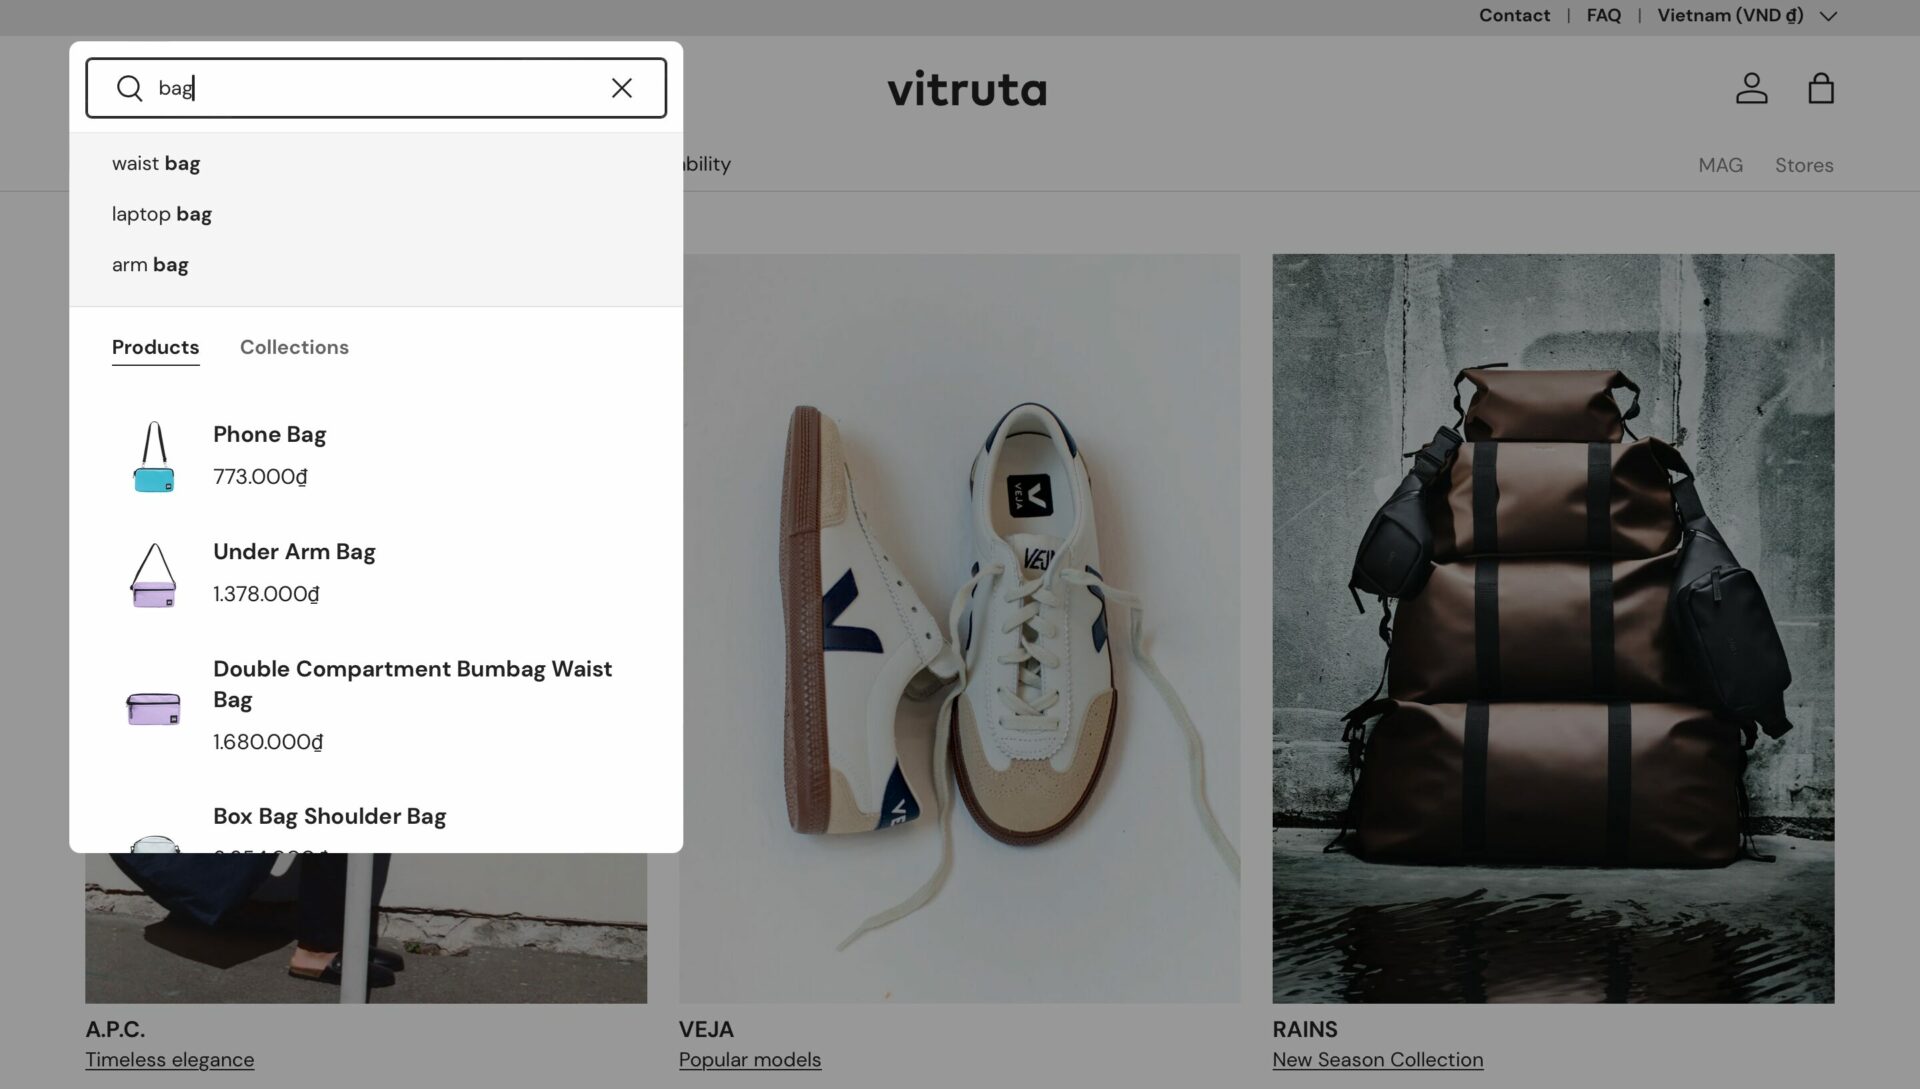Follow the "Timeless elegance" link
The image size is (1920, 1089).
point(170,1060)
